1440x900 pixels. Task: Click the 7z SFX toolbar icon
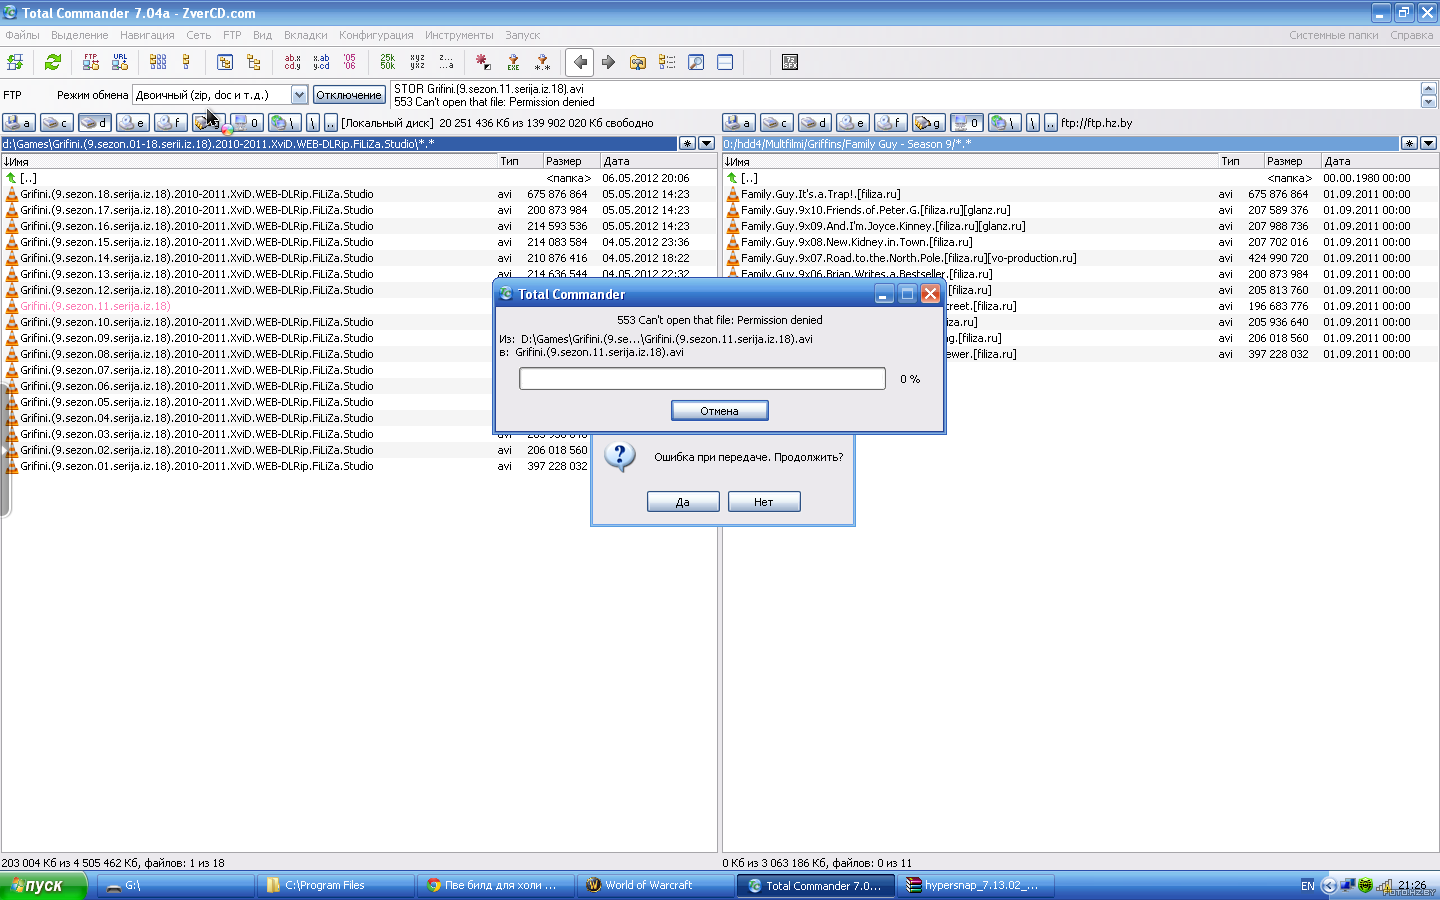[x=790, y=62]
